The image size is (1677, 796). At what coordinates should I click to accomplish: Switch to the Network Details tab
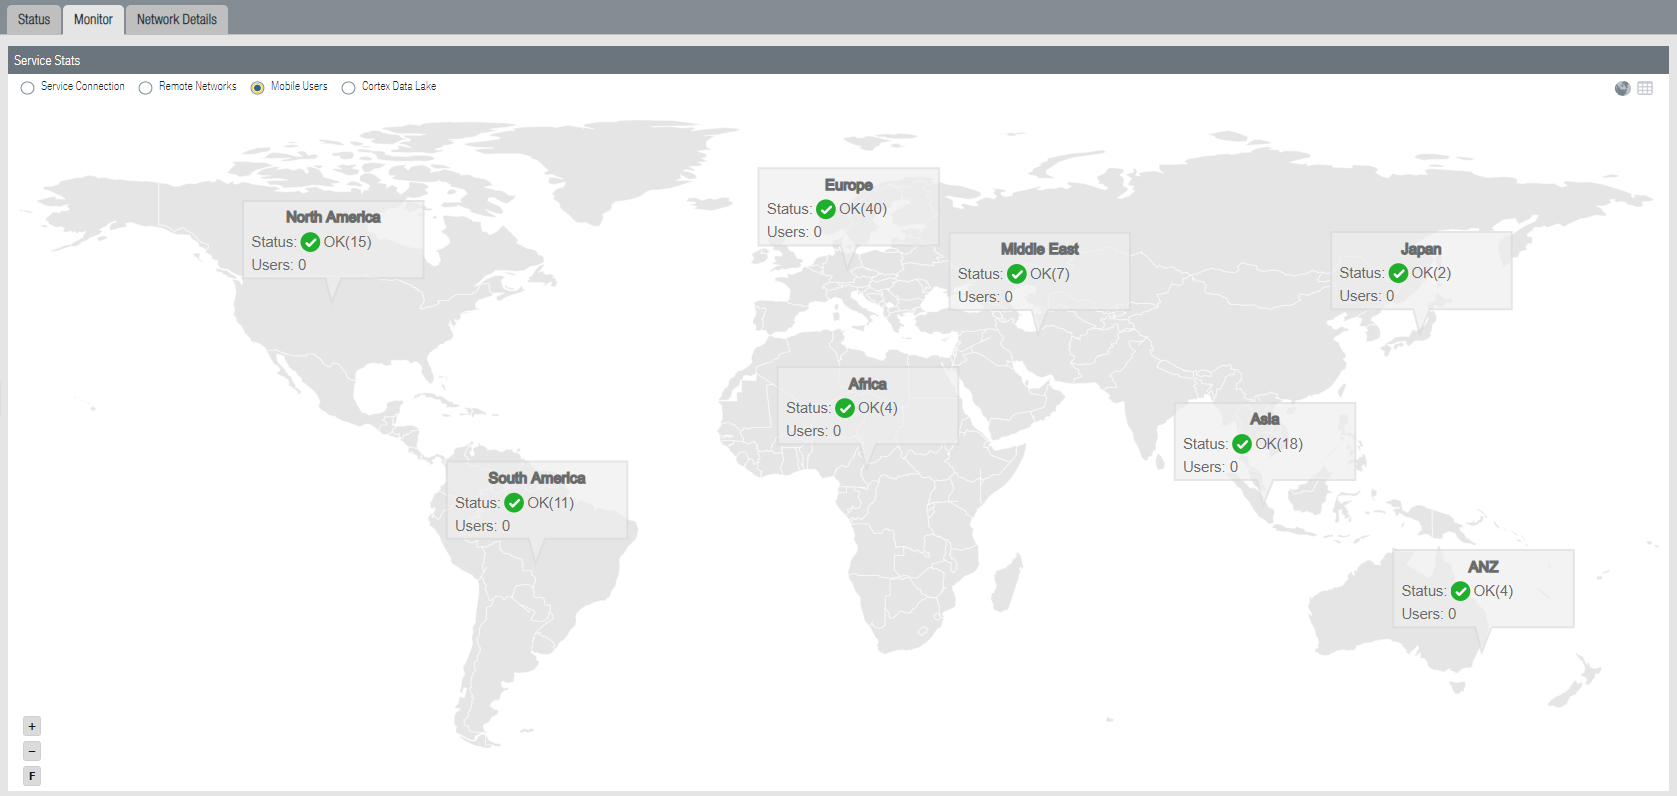(177, 19)
